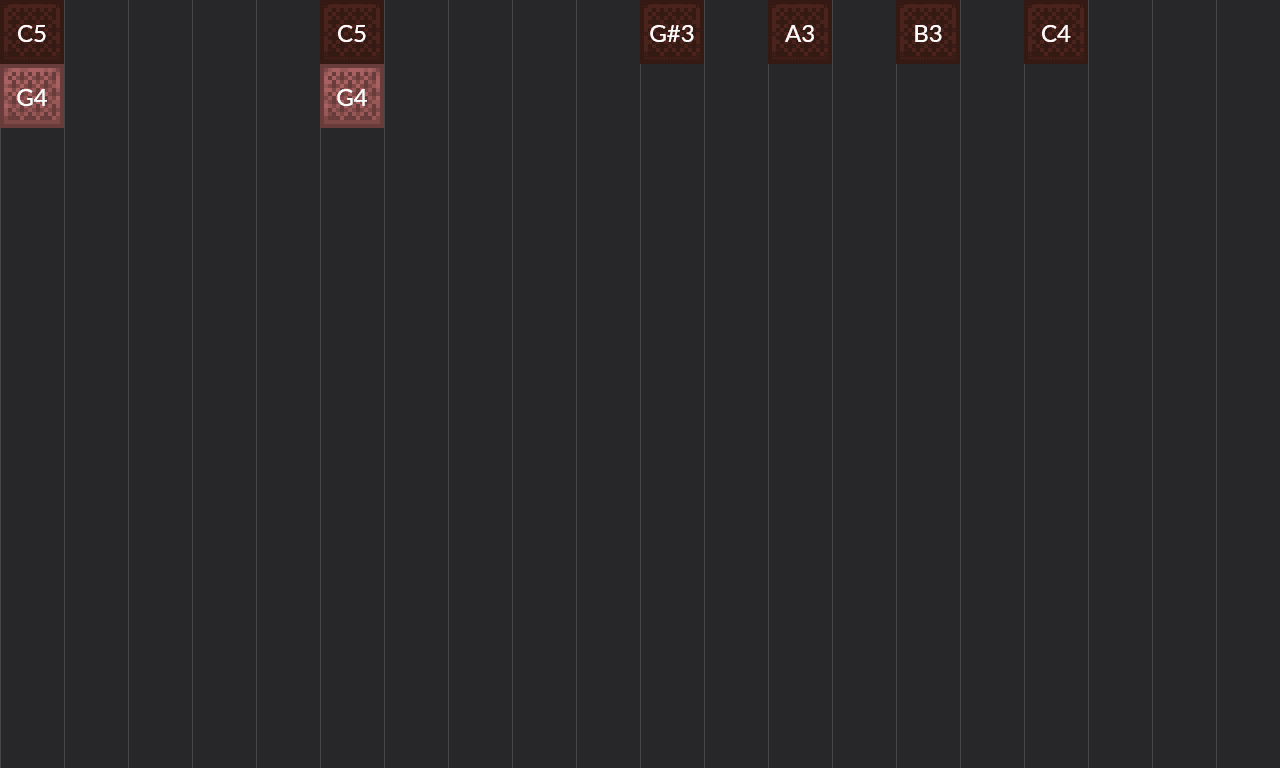Click empty cell immediately right of first G4
This screenshot has width=1280, height=768.
coord(96,96)
